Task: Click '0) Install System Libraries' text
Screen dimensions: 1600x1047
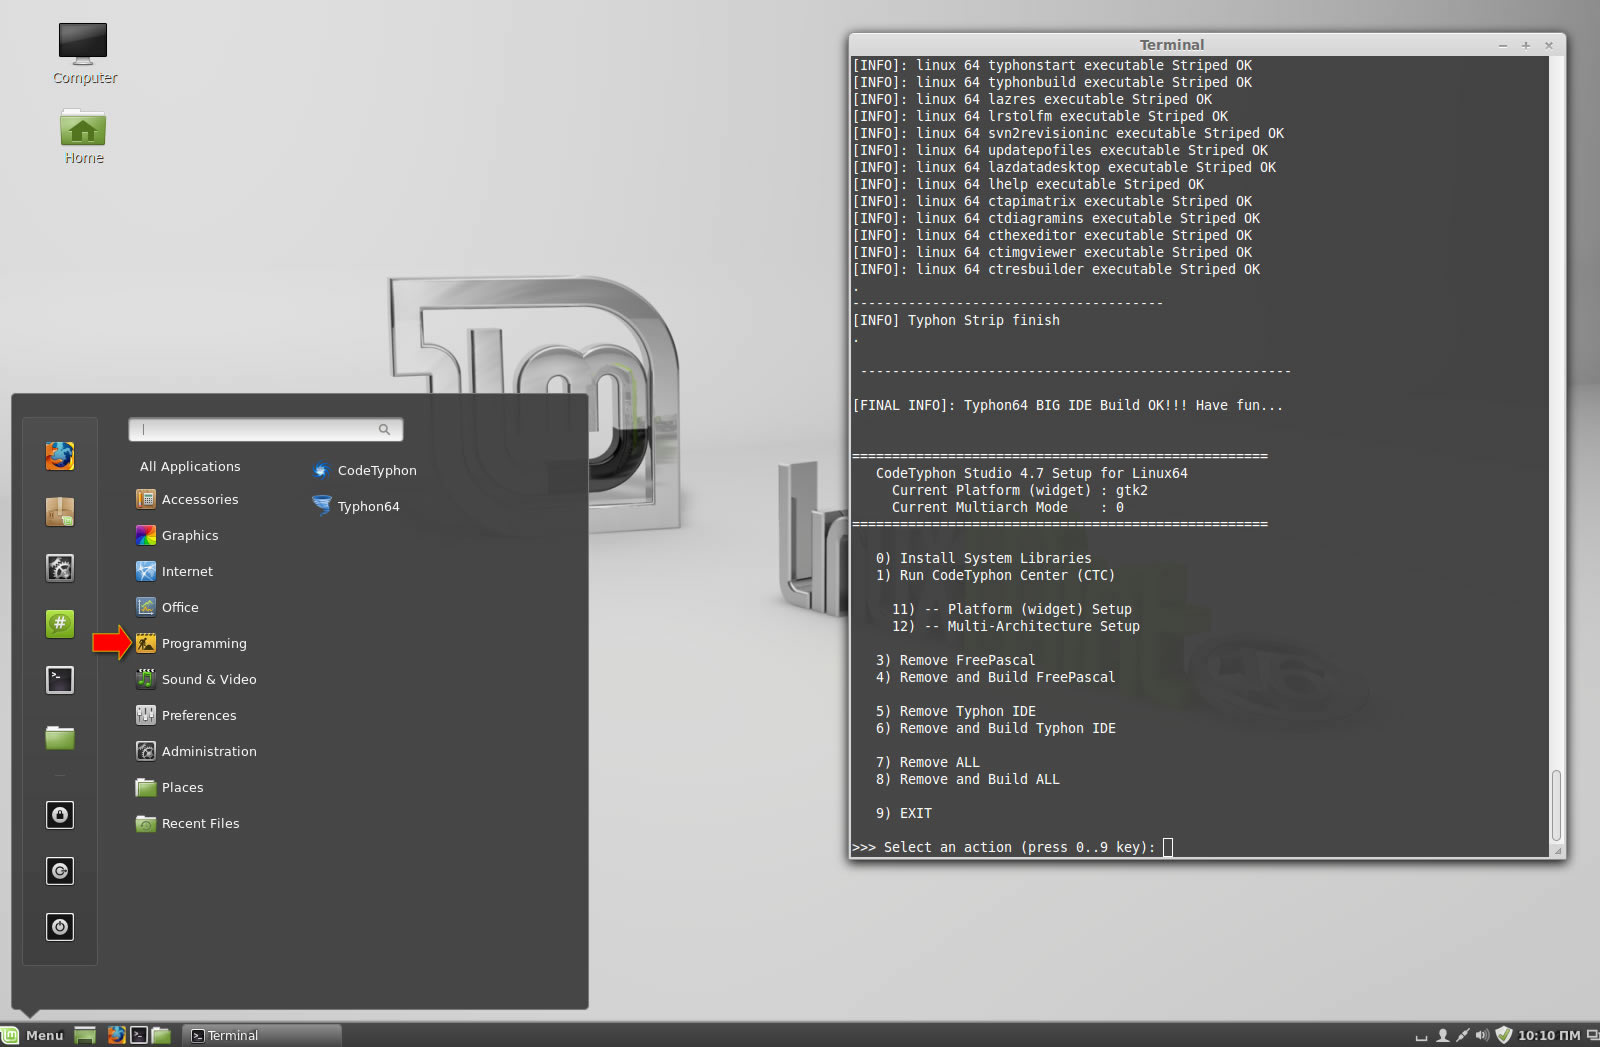Action: (x=983, y=558)
